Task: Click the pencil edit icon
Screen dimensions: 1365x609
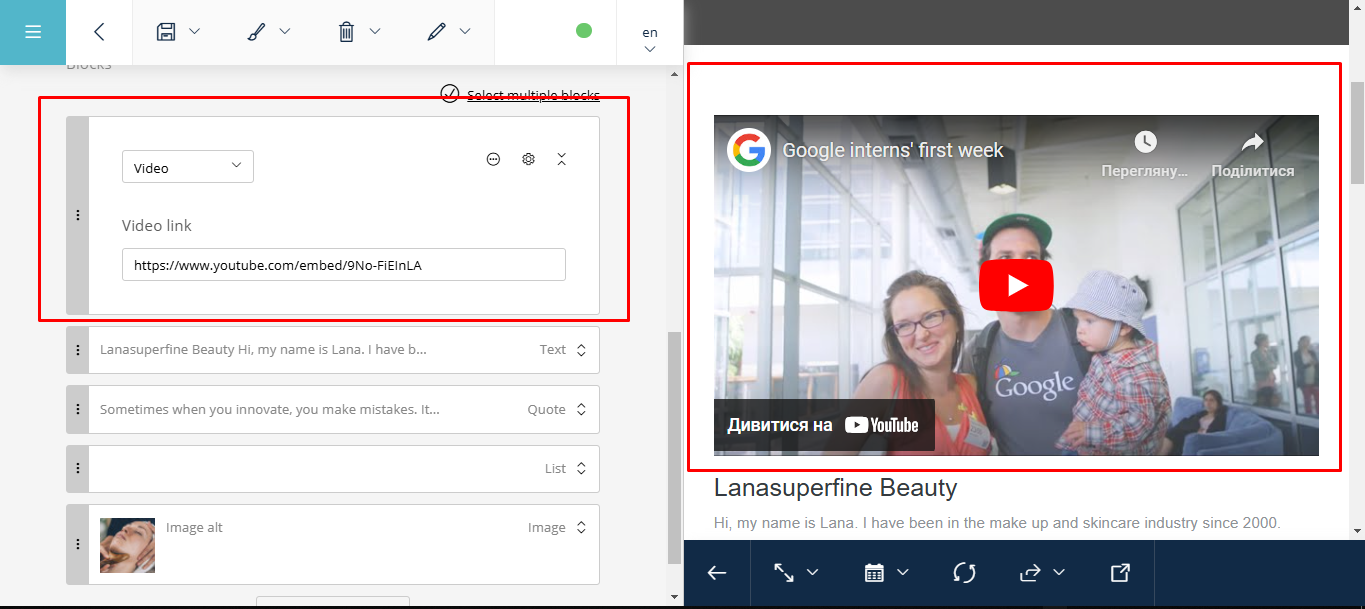Action: coord(436,32)
